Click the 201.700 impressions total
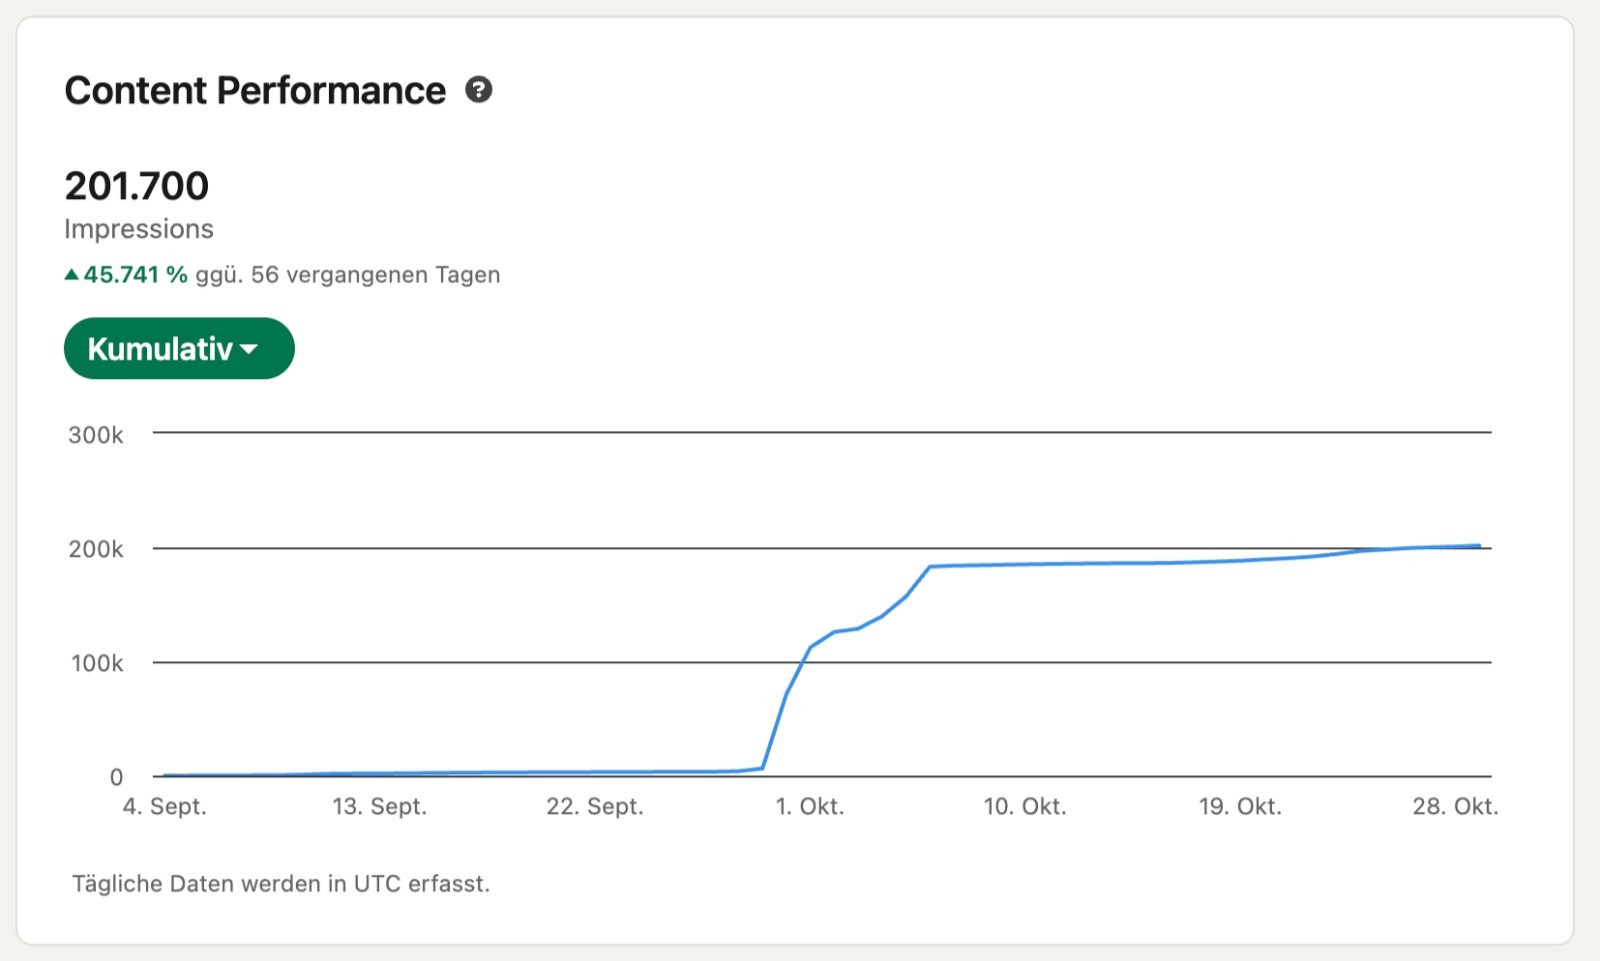Image resolution: width=1600 pixels, height=961 pixels. [137, 186]
